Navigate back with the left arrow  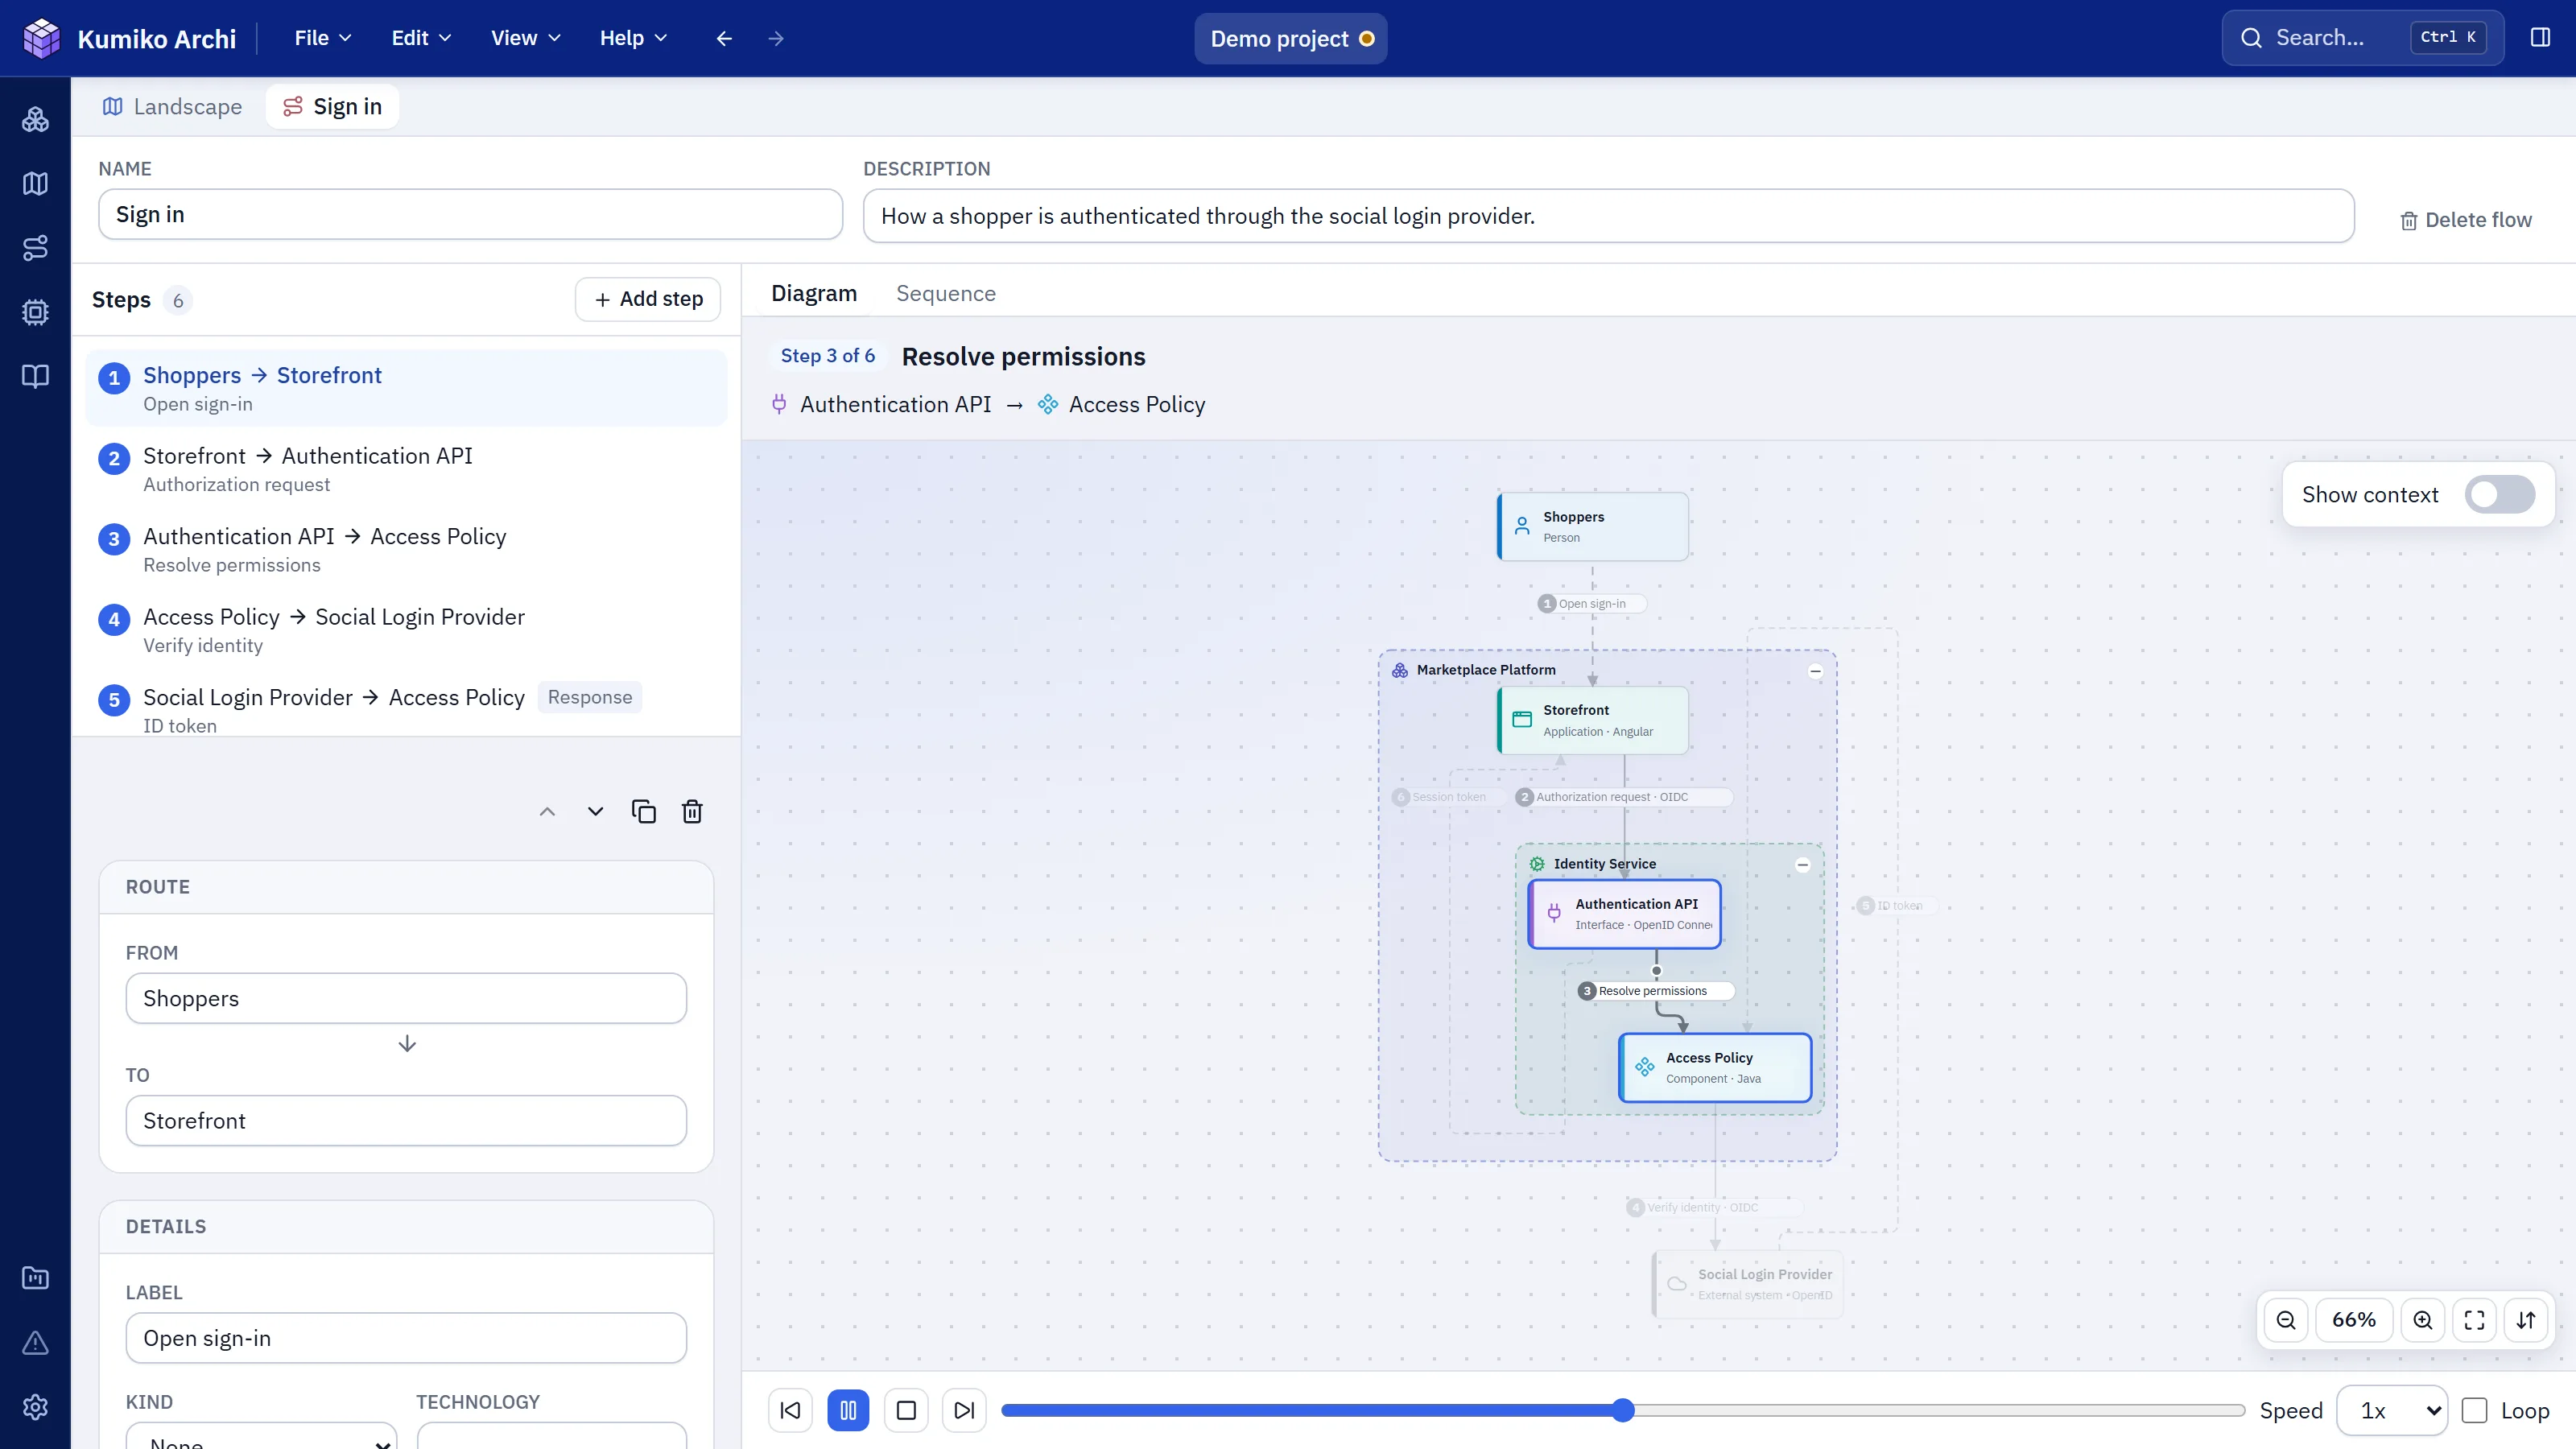click(724, 38)
